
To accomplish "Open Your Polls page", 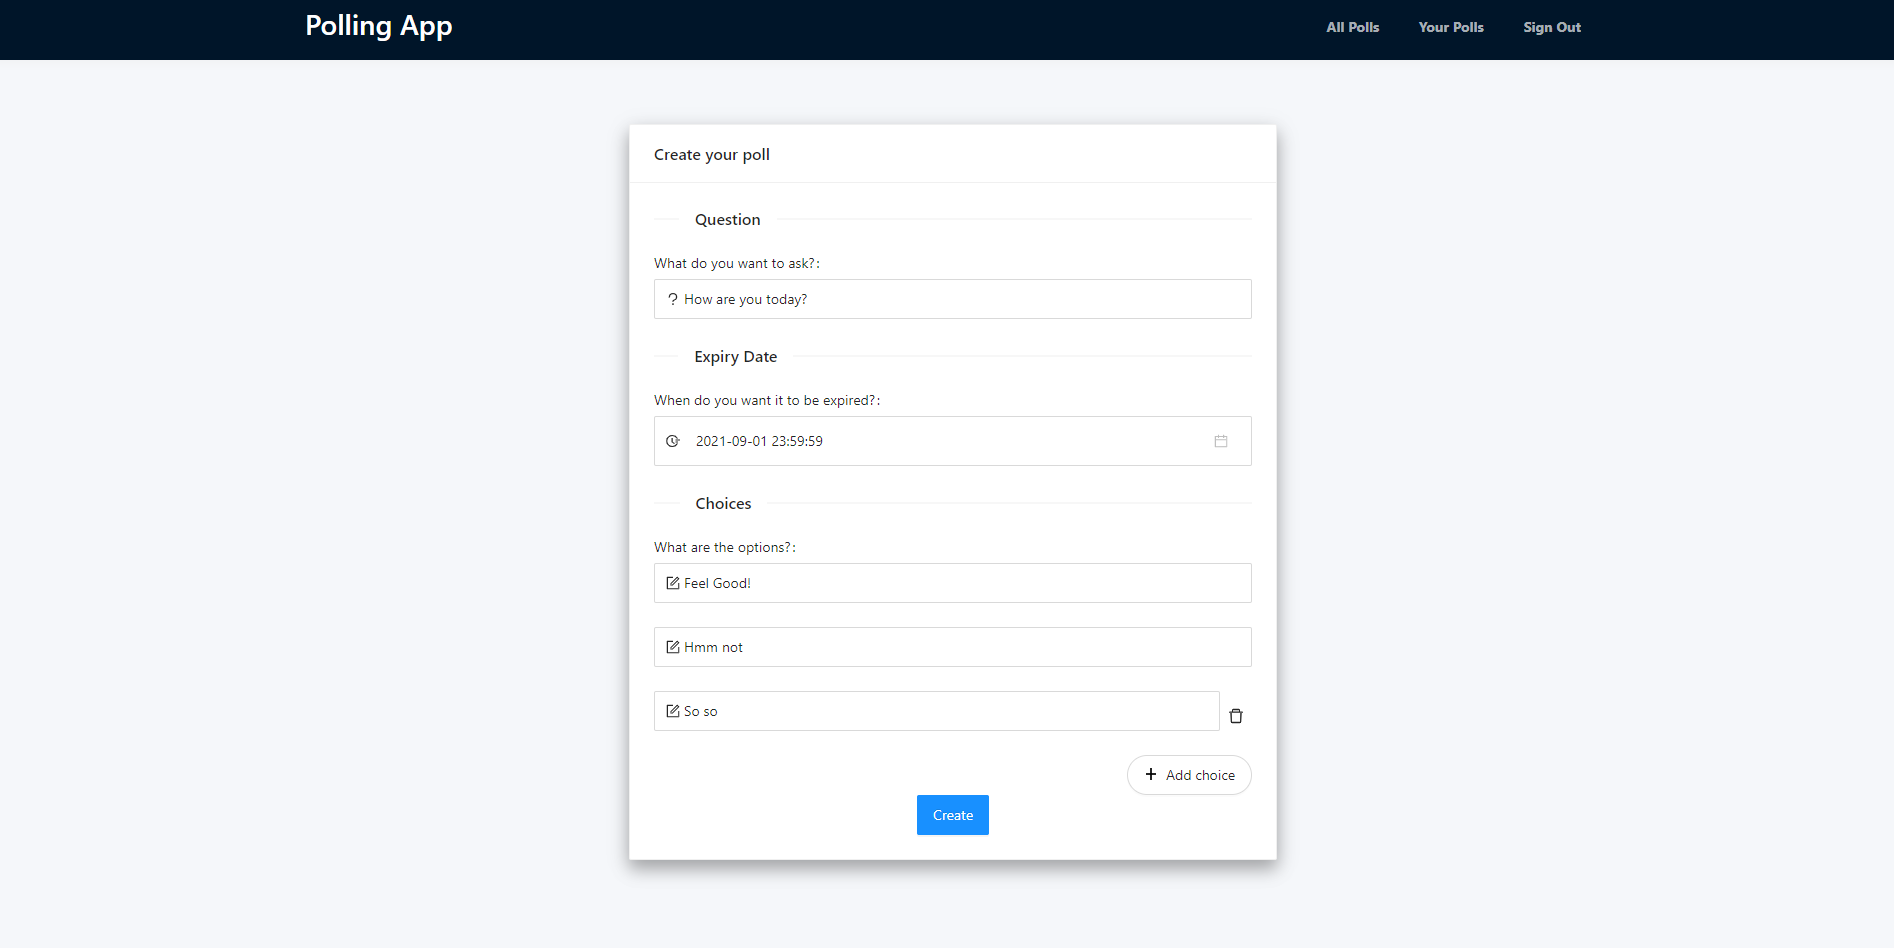I will point(1451,27).
